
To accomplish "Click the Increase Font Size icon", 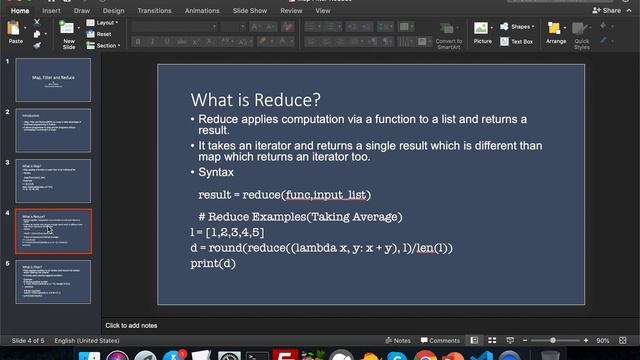I will pos(255,27).
